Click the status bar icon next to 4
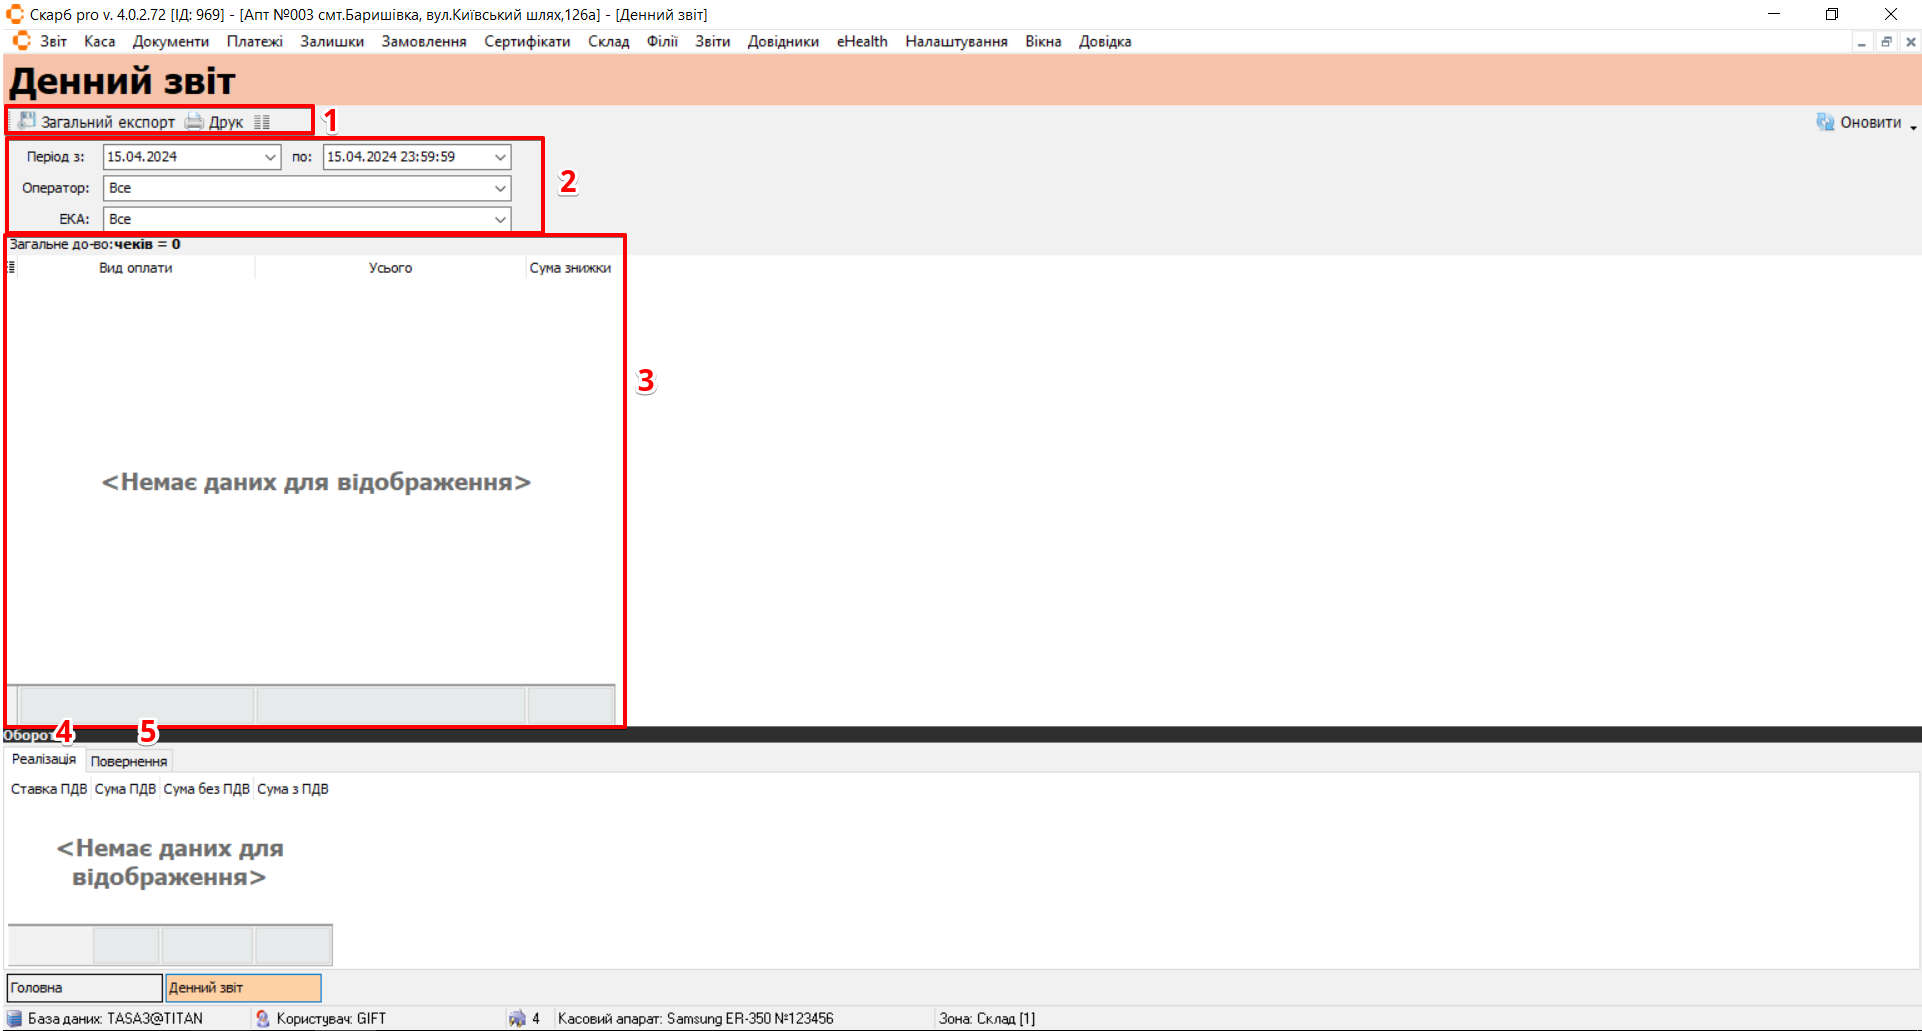Viewport: 1922px width, 1031px height. (x=517, y=1018)
